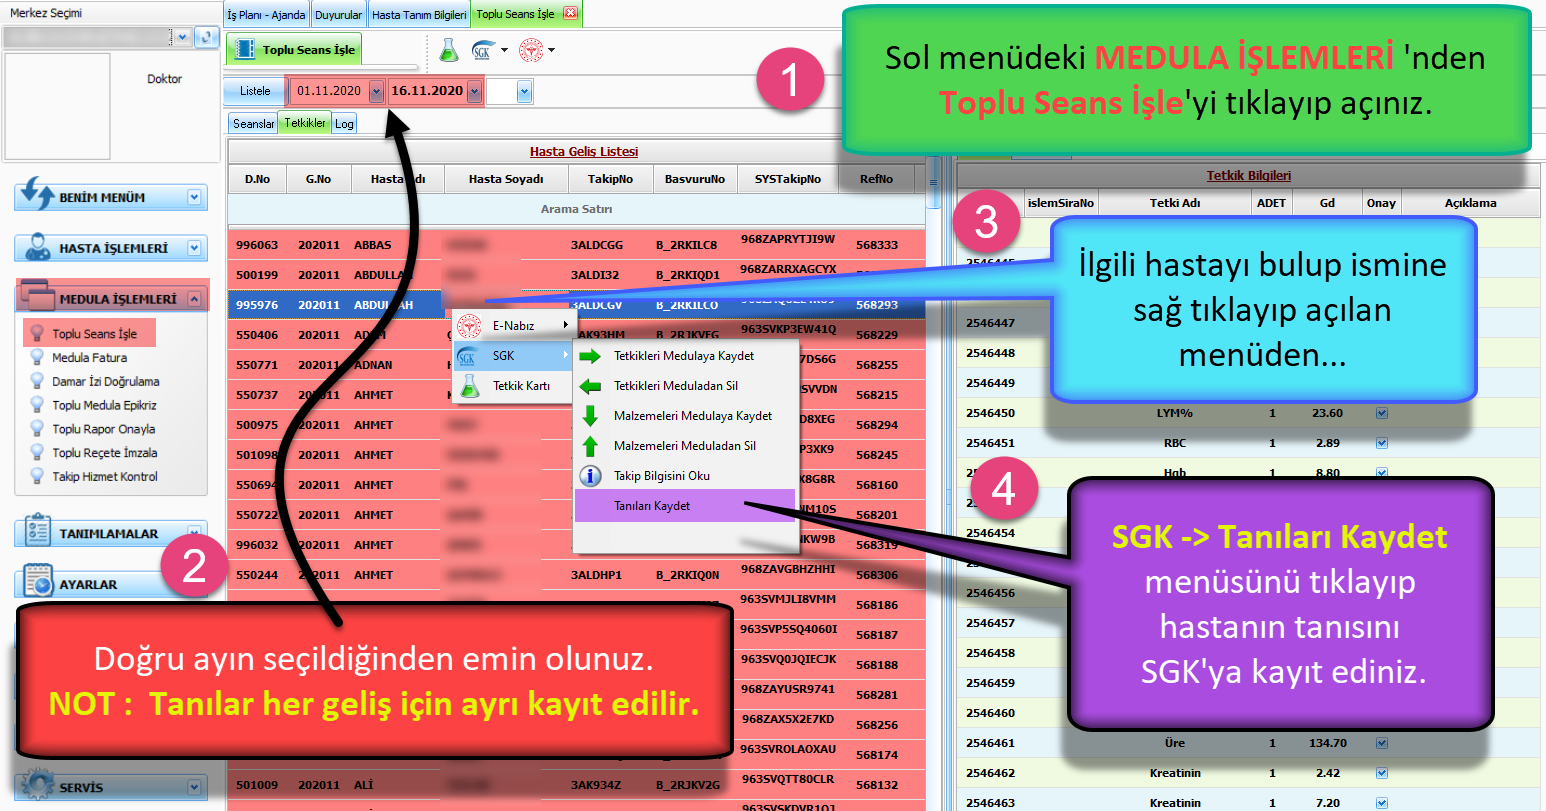Click the AYARLAR panel icon
The width and height of the screenshot is (1546, 811).
[x=37, y=581]
